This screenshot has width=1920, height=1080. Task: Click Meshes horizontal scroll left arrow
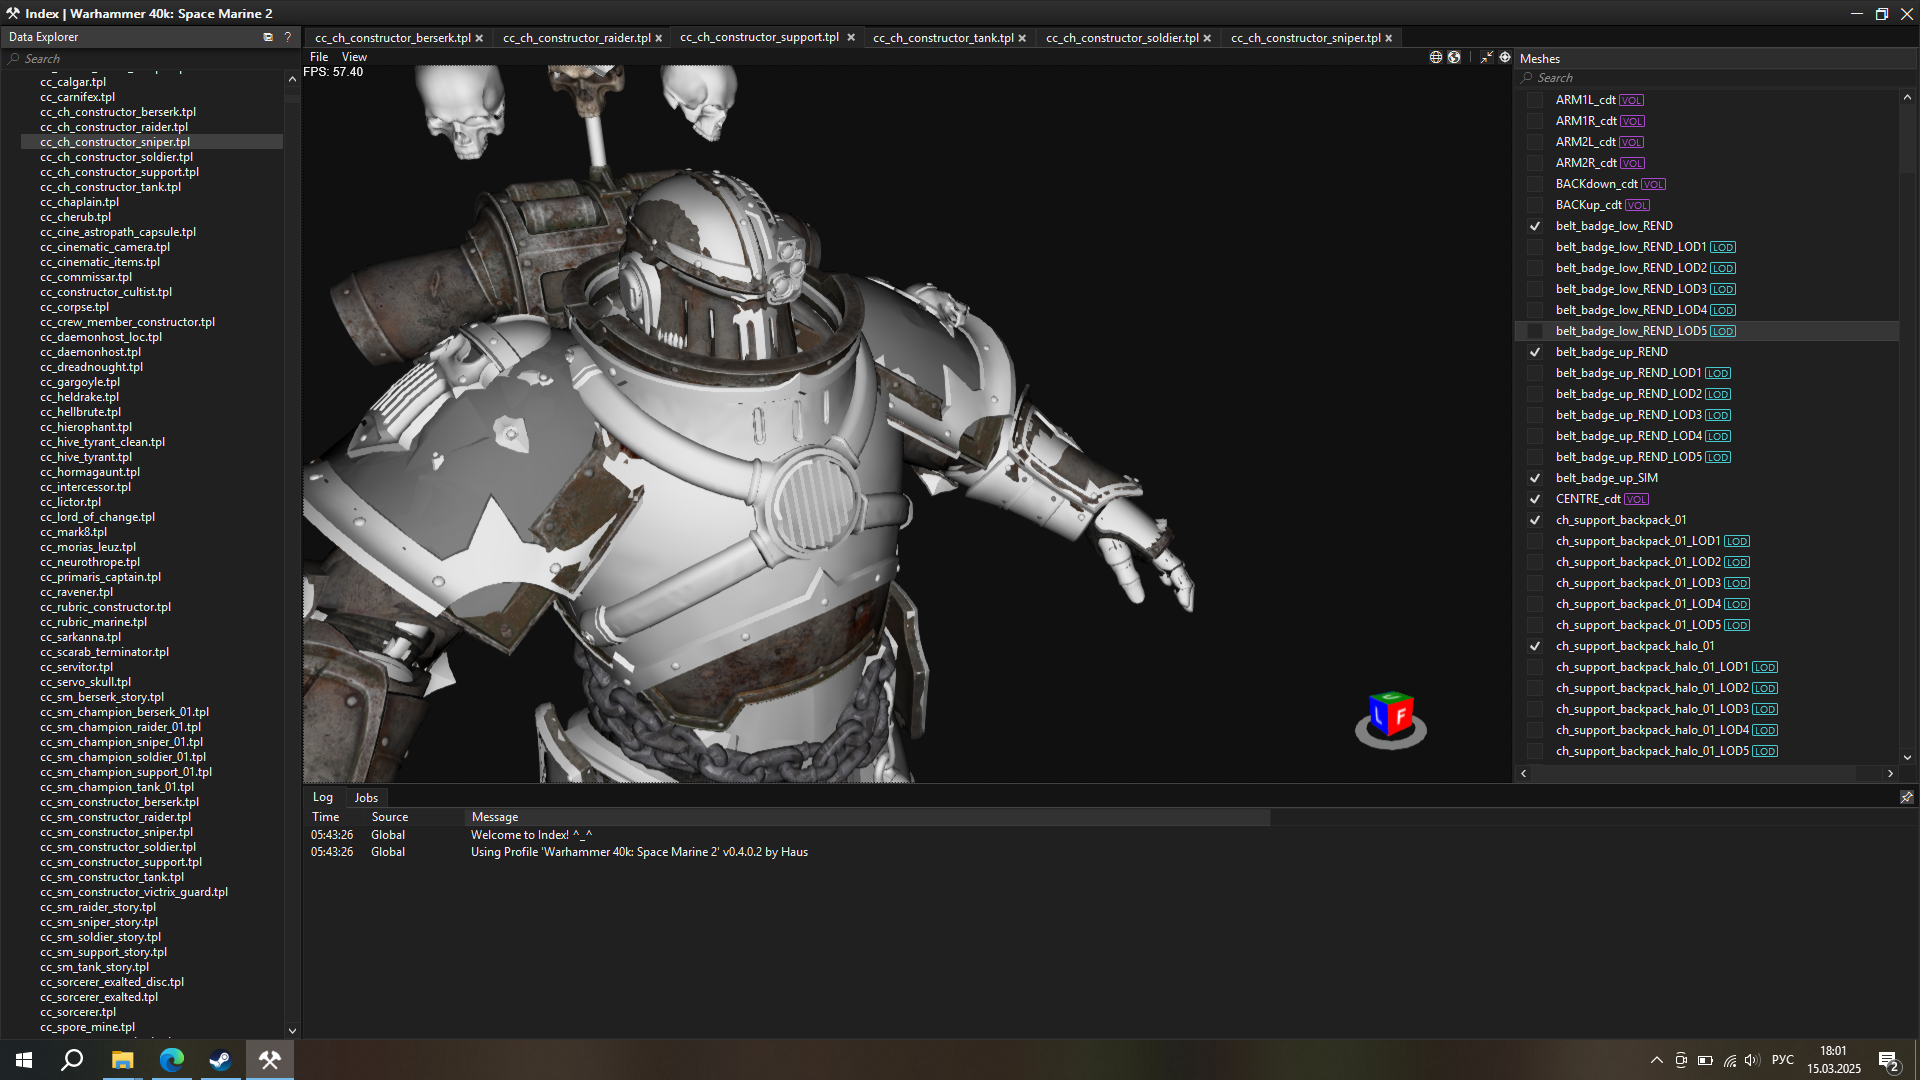click(1524, 773)
